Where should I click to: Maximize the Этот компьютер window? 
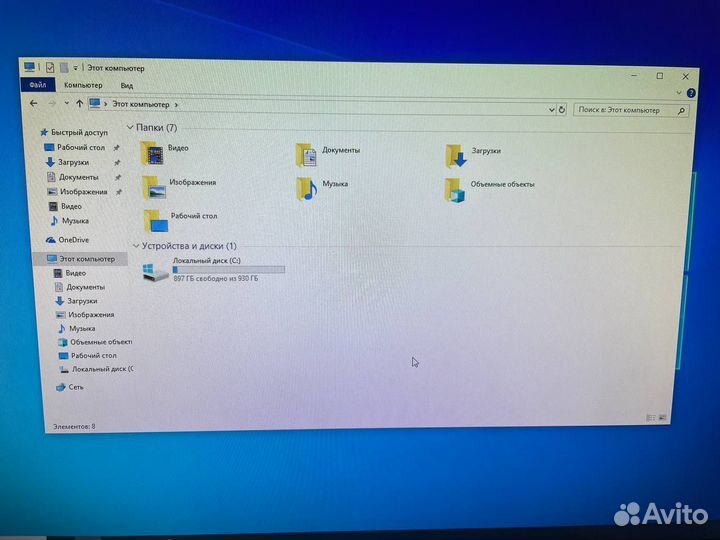tap(660, 76)
